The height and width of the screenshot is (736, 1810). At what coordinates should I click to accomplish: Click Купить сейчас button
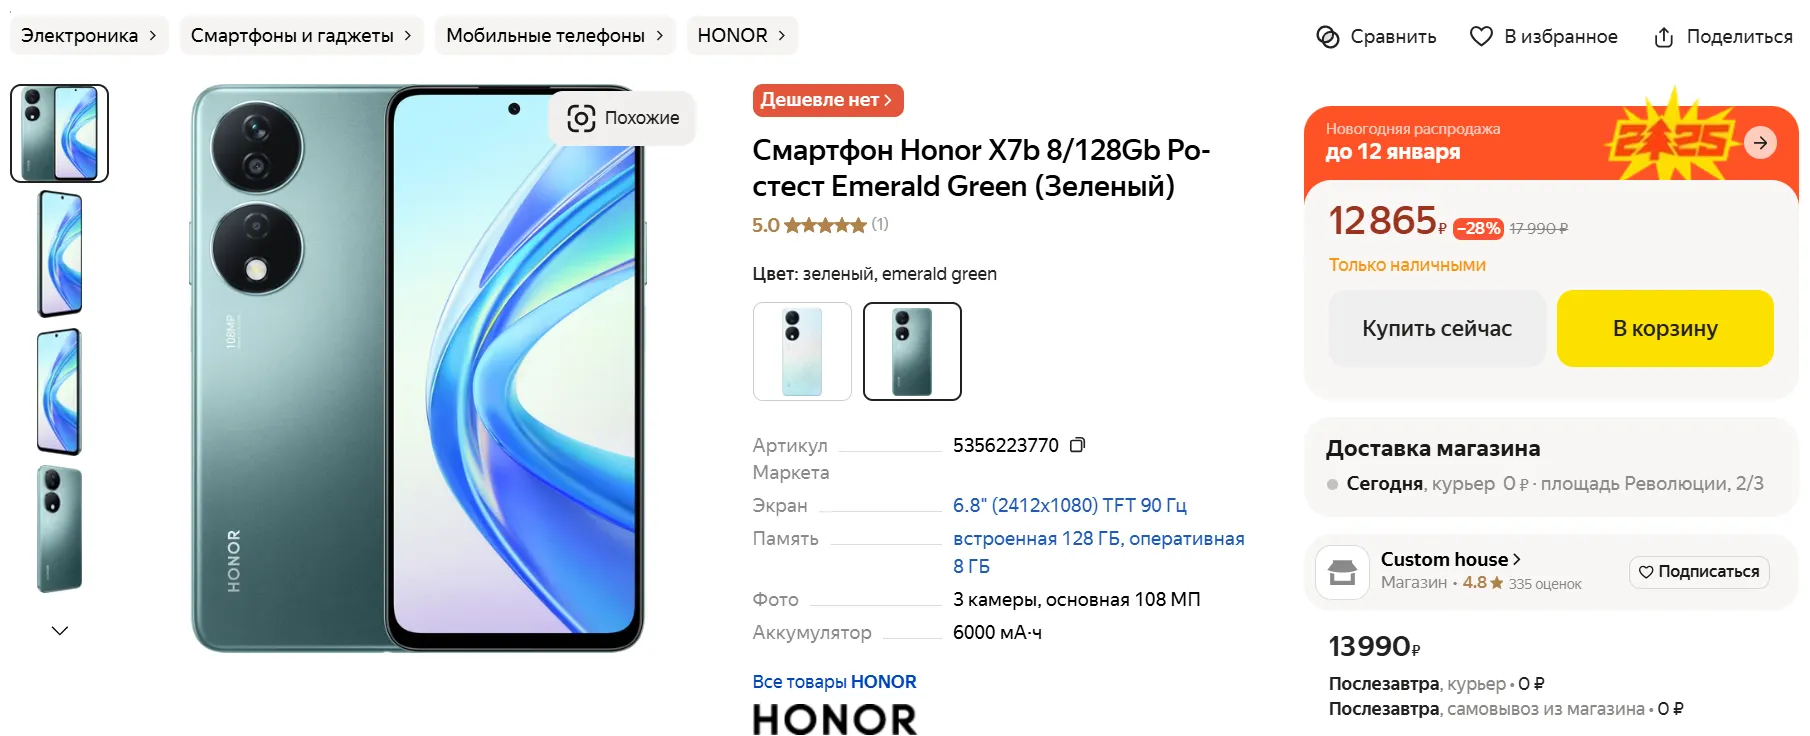pos(1437,328)
